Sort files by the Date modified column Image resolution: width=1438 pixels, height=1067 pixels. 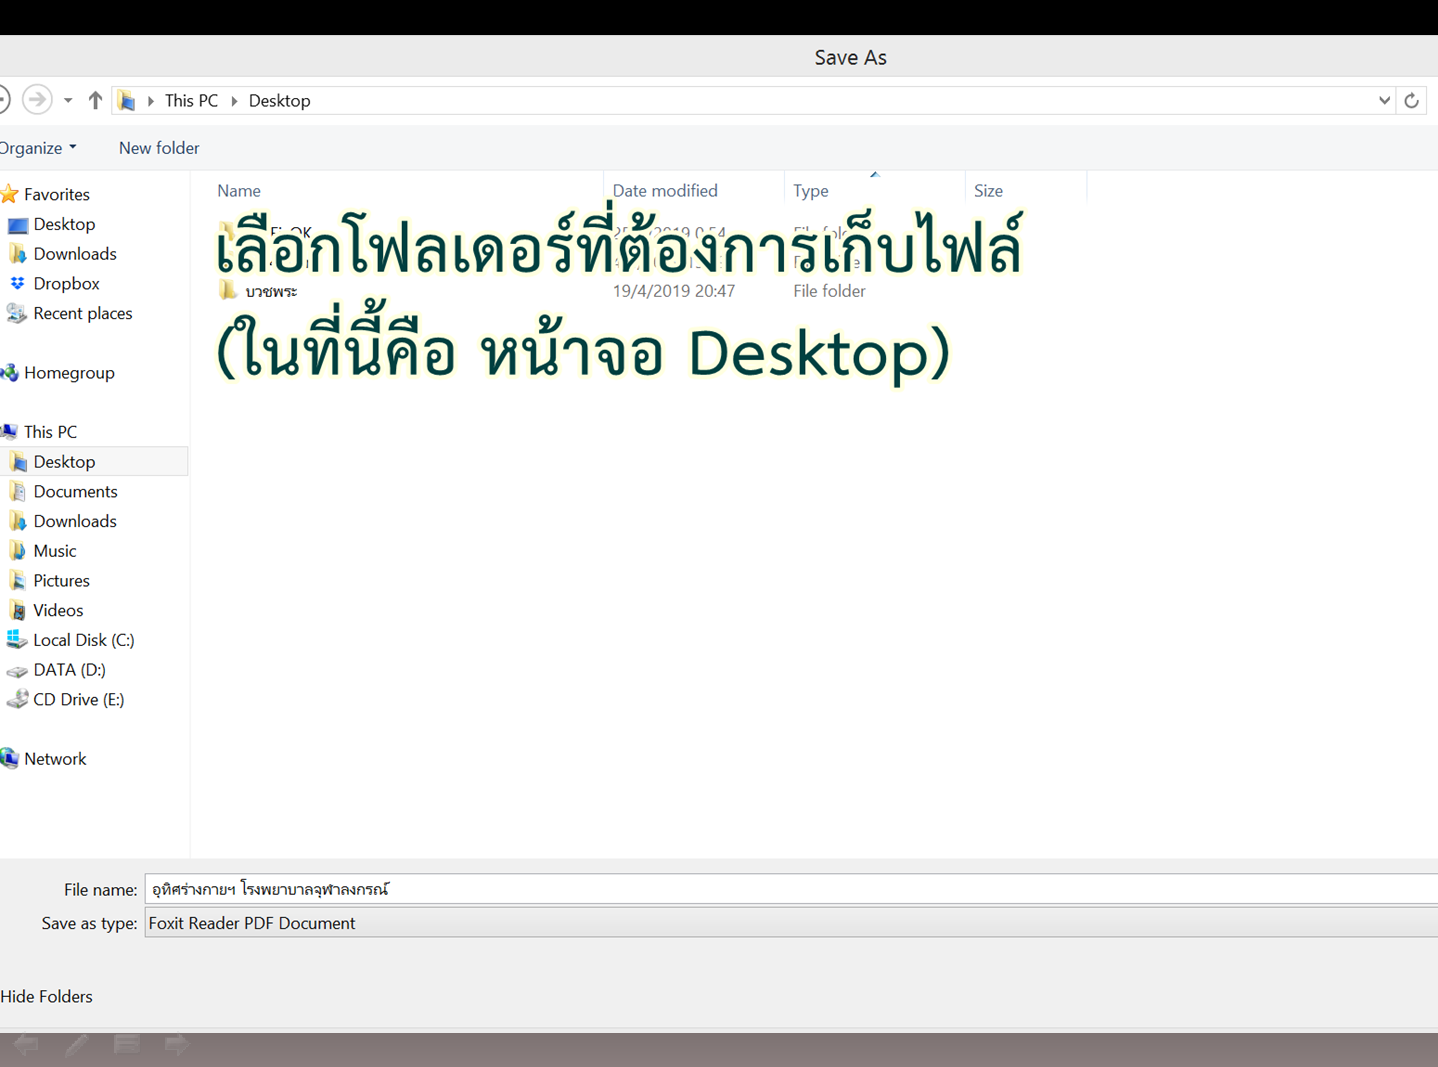[665, 190]
